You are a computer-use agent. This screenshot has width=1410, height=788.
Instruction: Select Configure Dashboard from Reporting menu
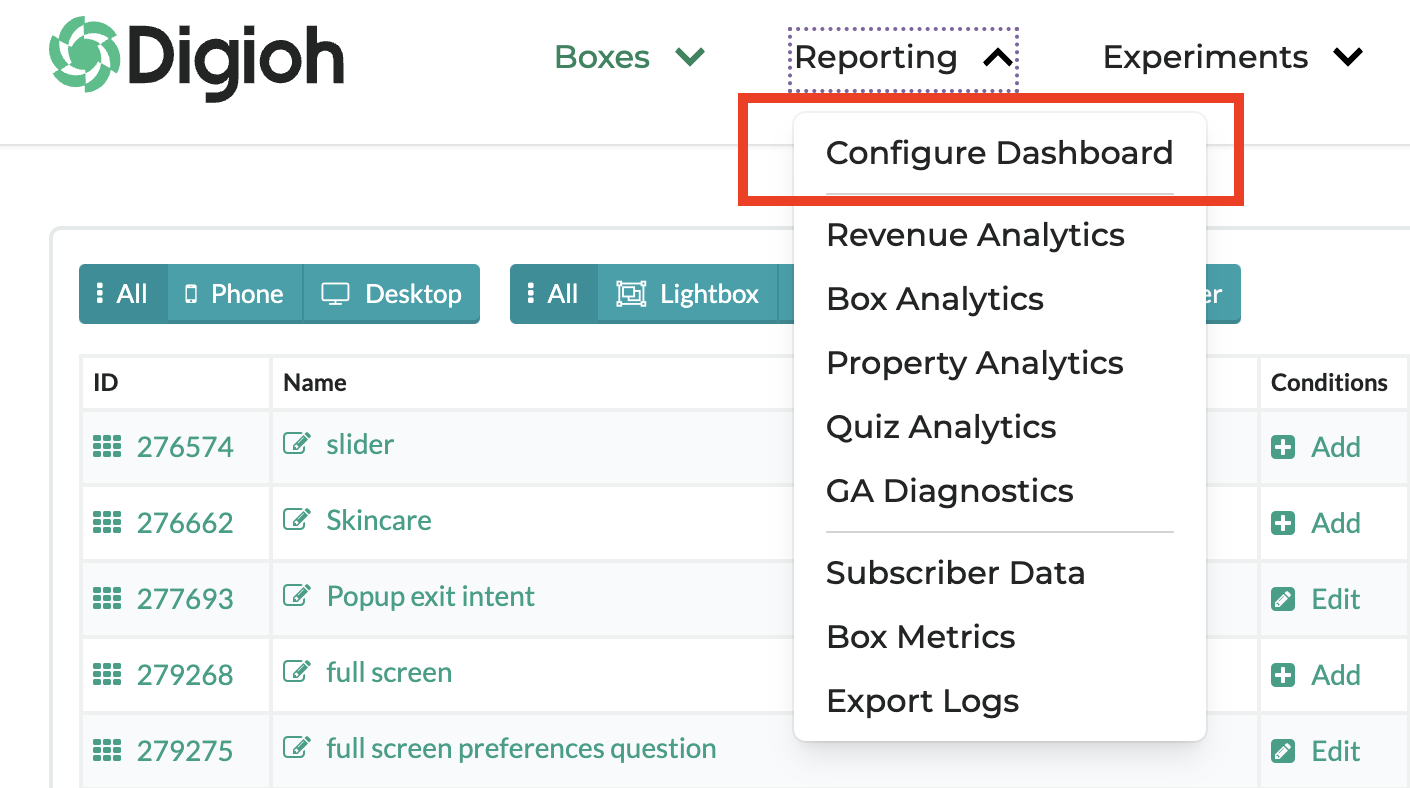click(x=999, y=153)
